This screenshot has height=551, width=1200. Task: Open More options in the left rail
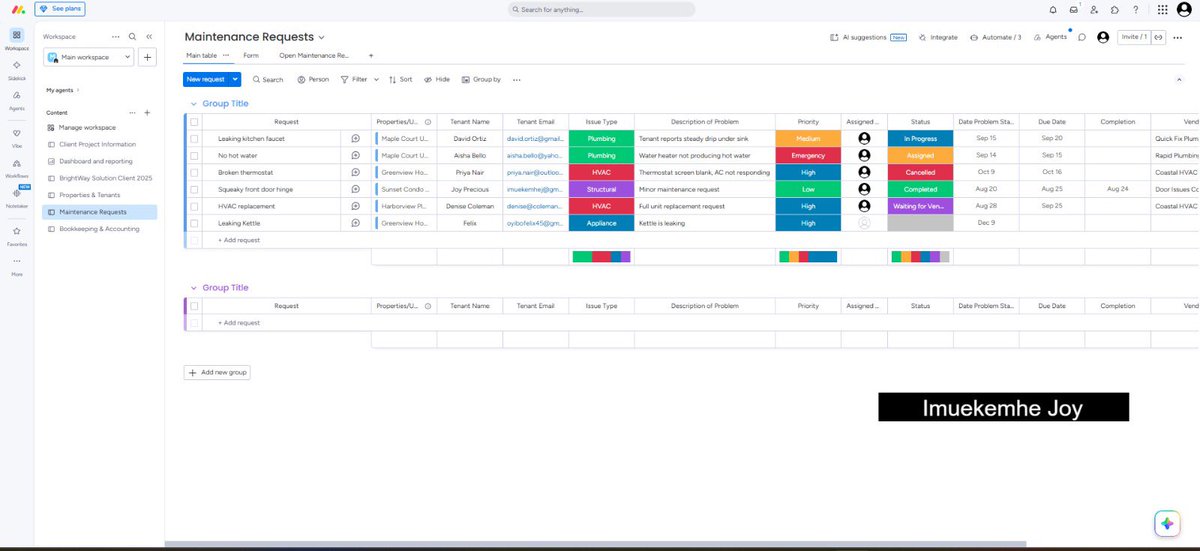[x=16, y=264]
